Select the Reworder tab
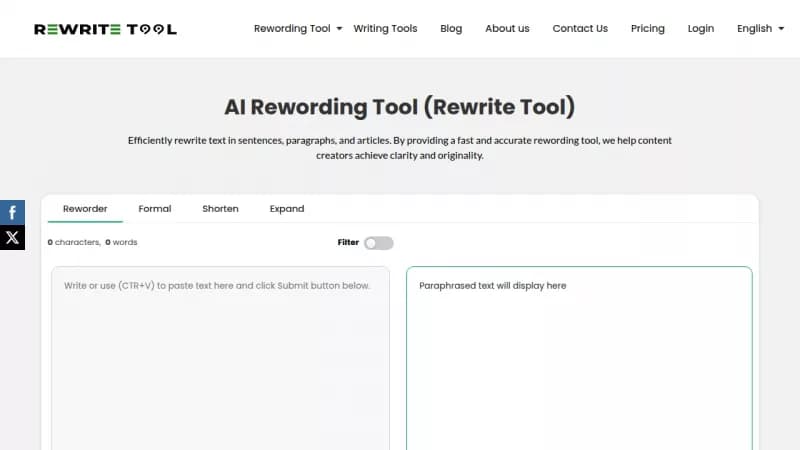800x450 pixels. click(x=85, y=209)
